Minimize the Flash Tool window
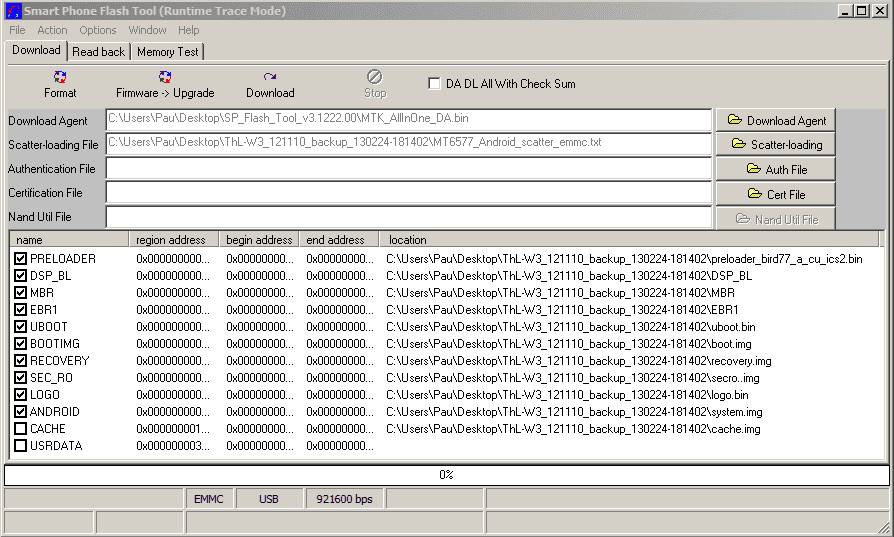 pos(846,10)
